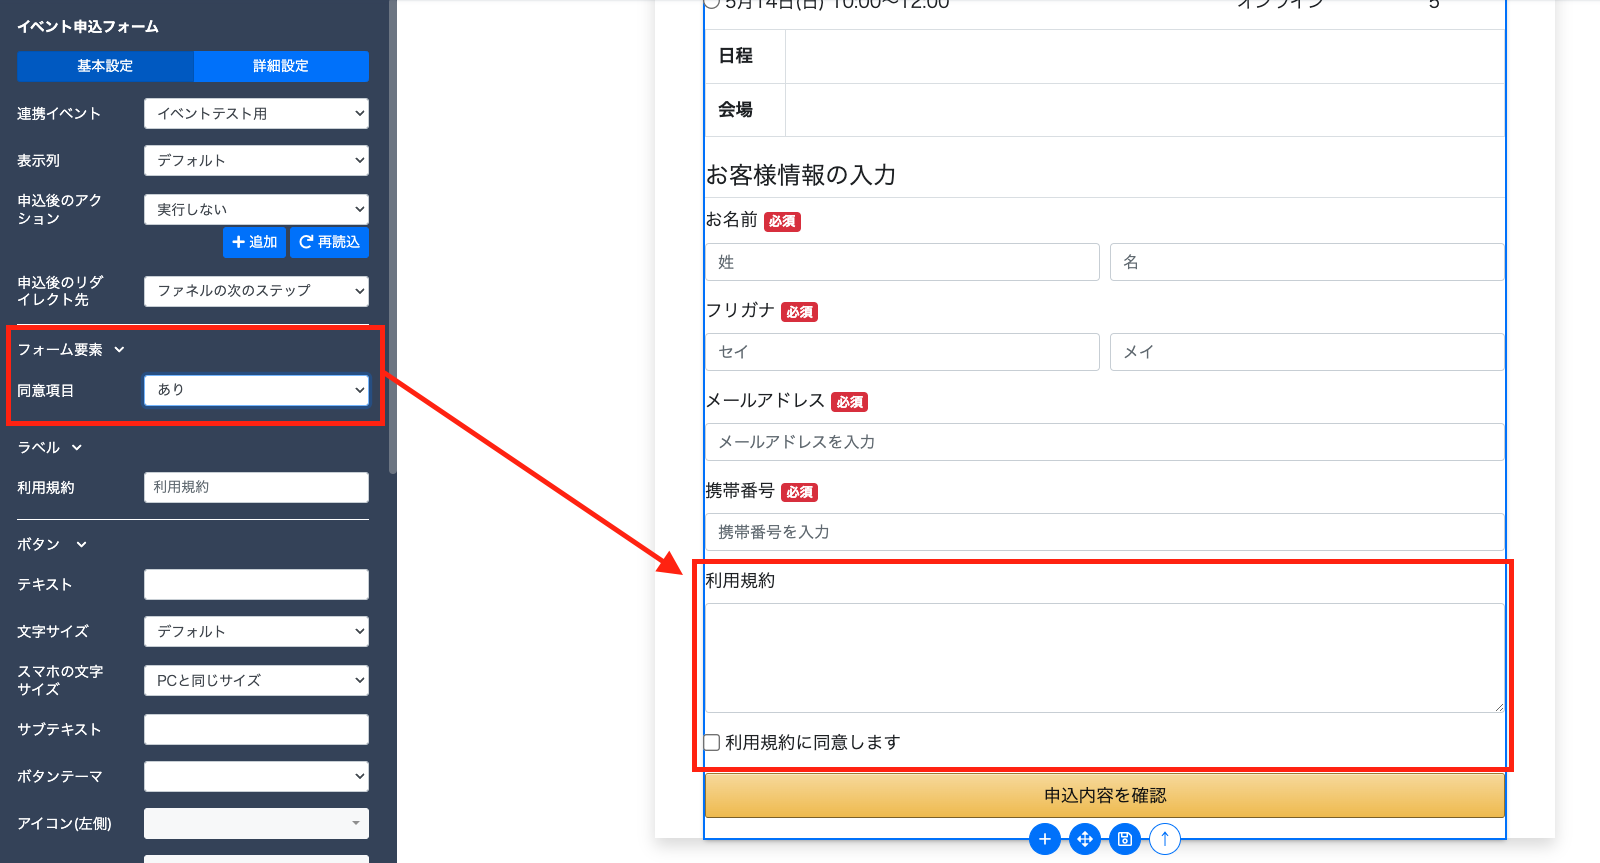Open the 申込後のリダイレクト先 dropdown

pyautogui.click(x=256, y=291)
